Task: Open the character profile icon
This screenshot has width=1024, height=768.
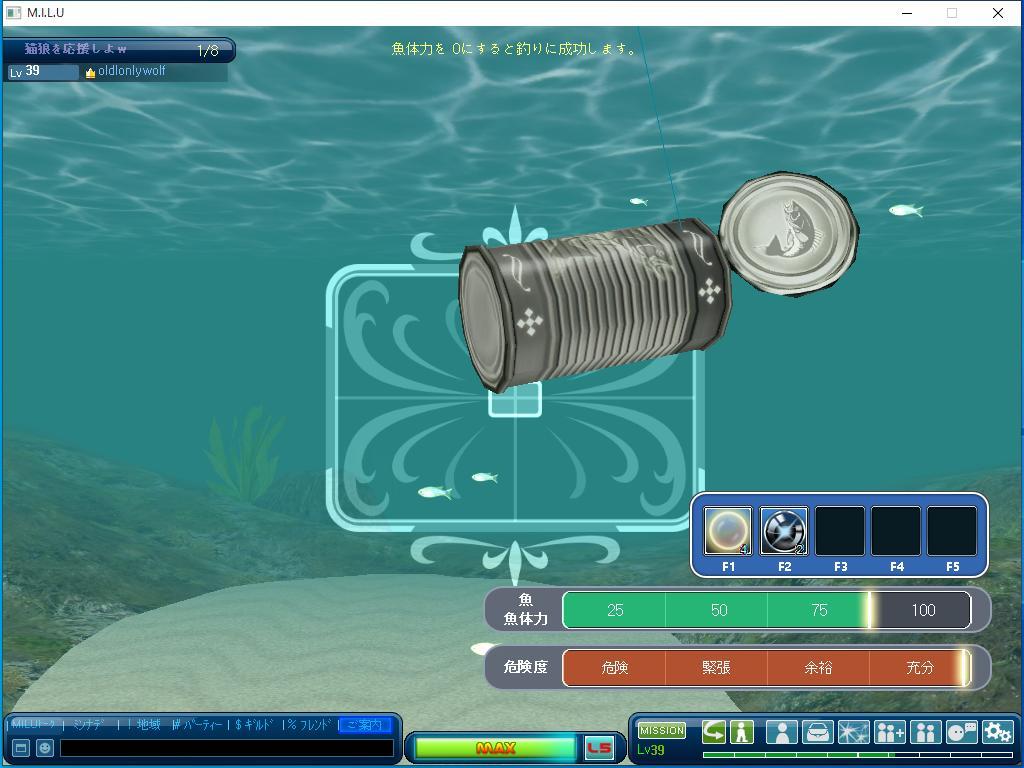Action: click(782, 732)
